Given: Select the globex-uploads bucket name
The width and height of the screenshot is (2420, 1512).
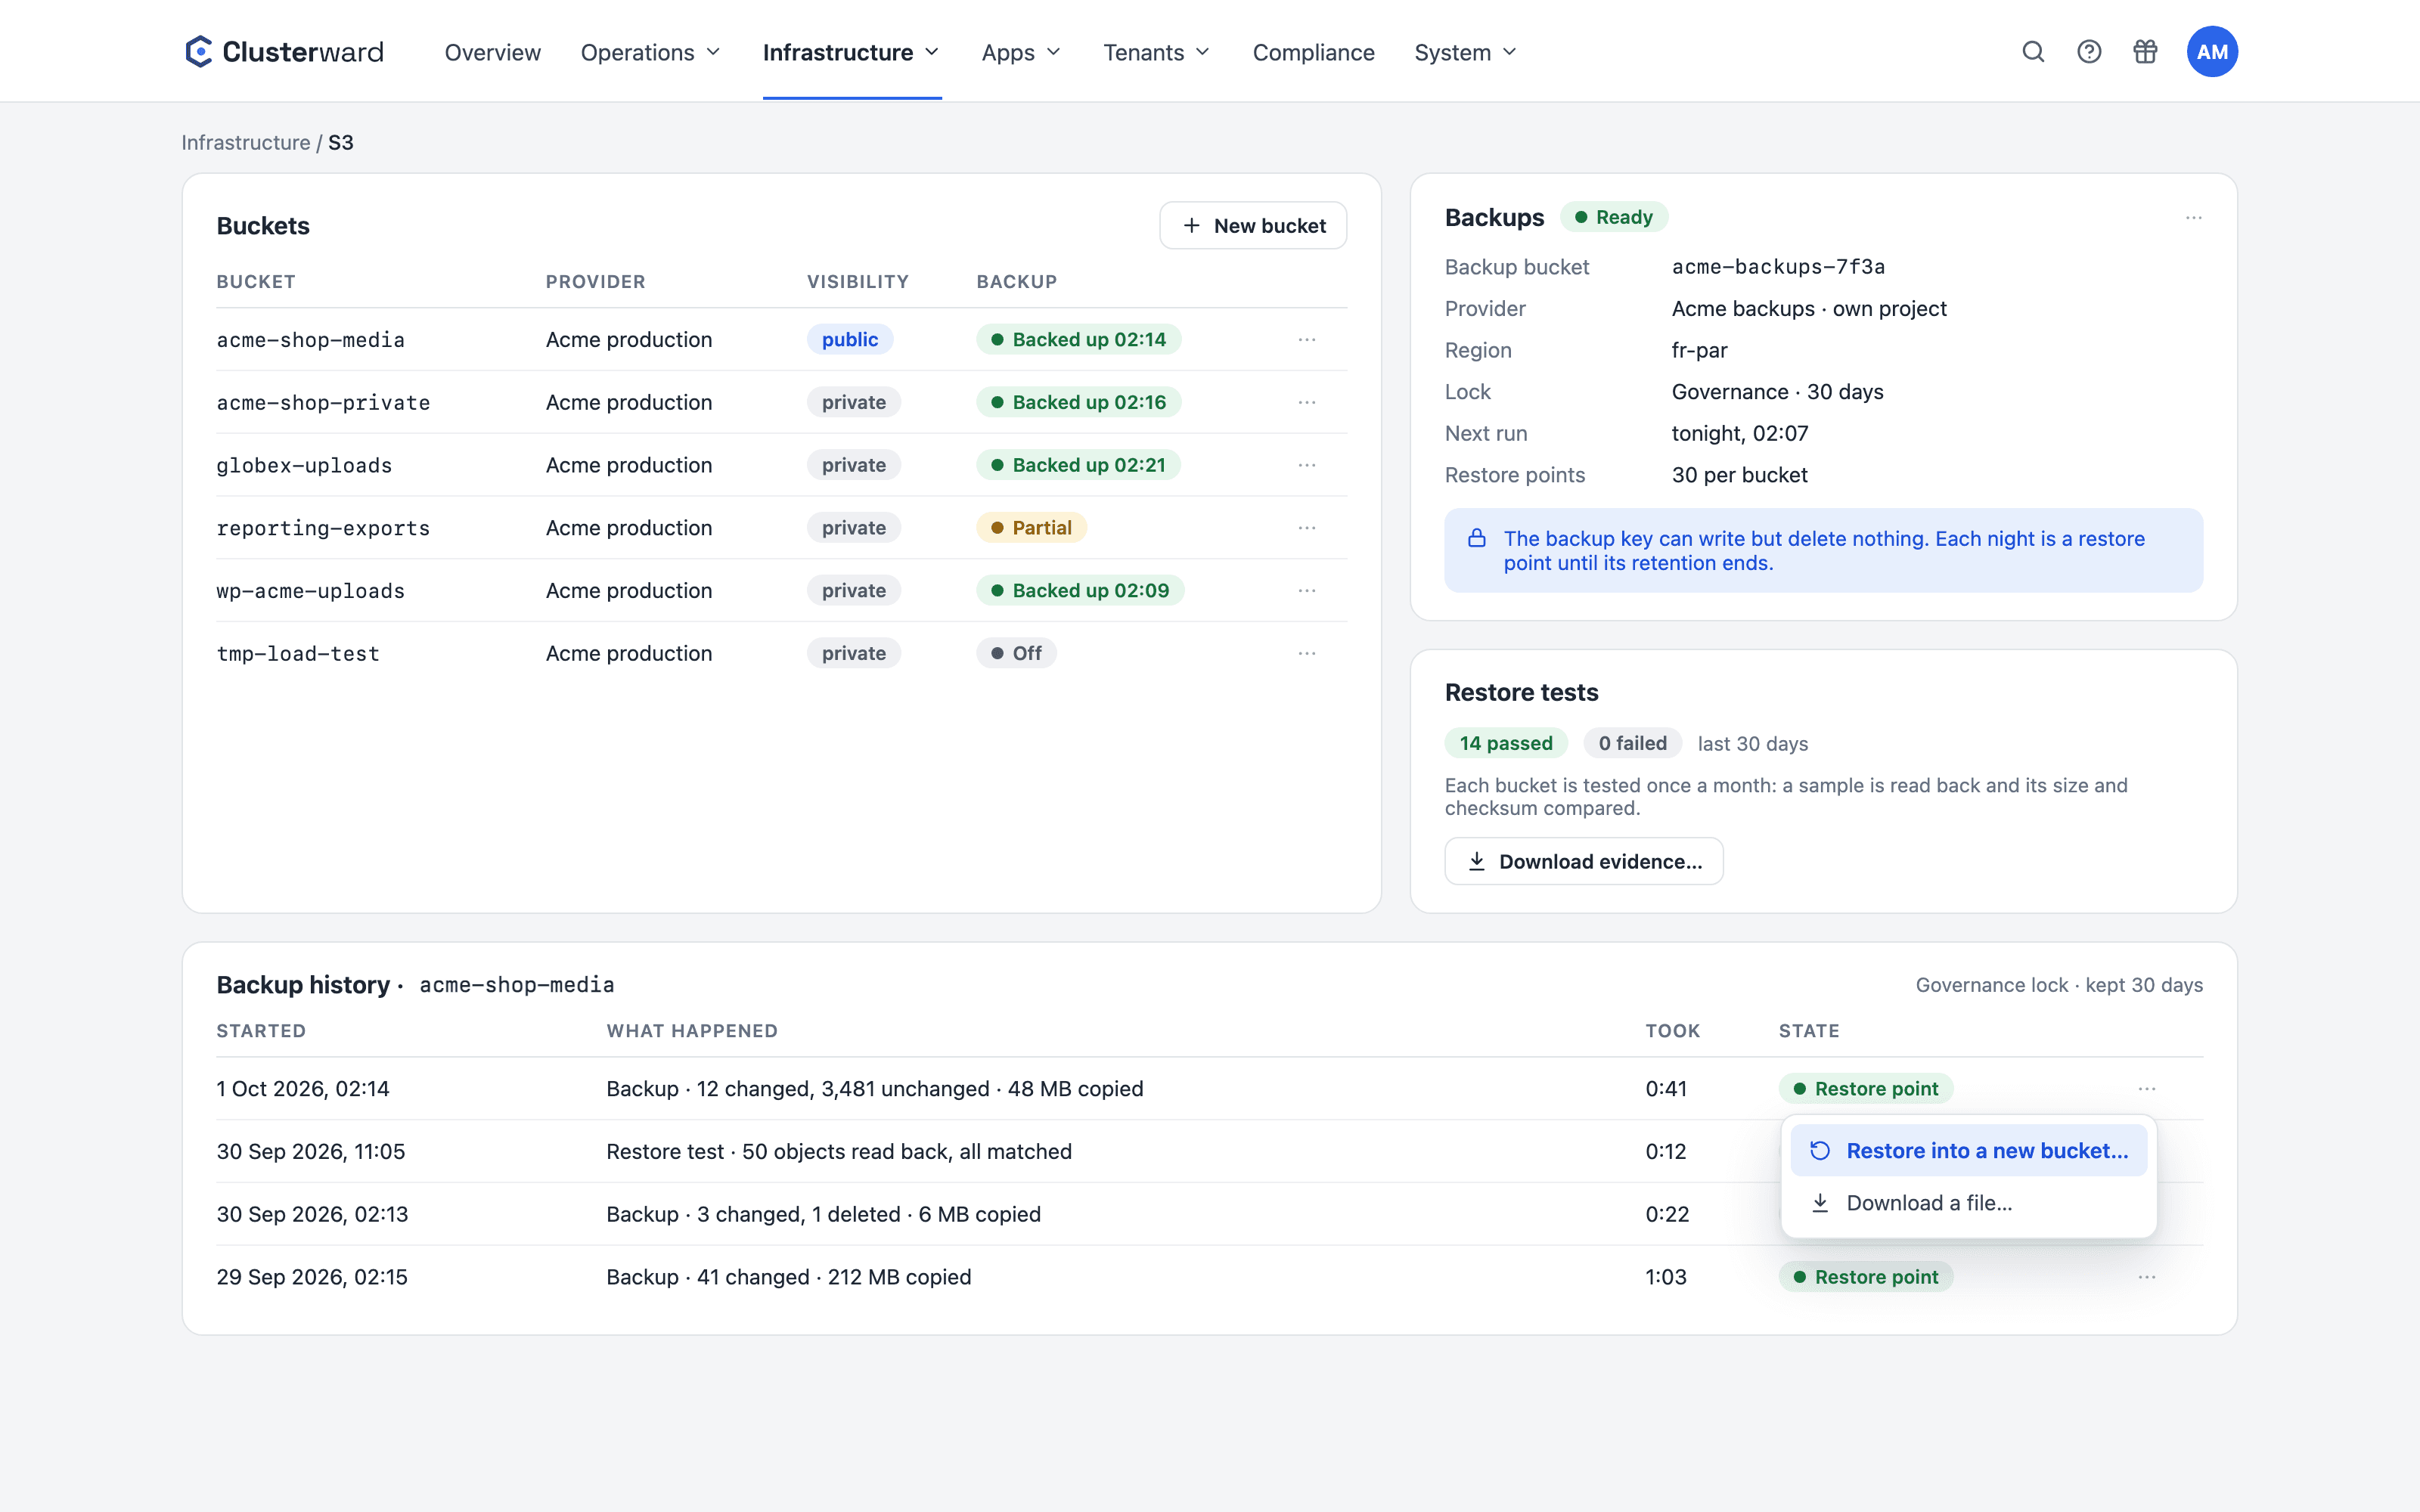Looking at the screenshot, I should coord(304,465).
